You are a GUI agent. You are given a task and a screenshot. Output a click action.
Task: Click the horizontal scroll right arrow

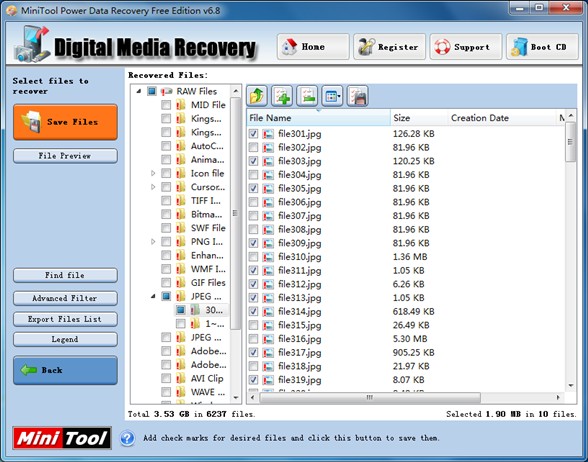[558, 397]
